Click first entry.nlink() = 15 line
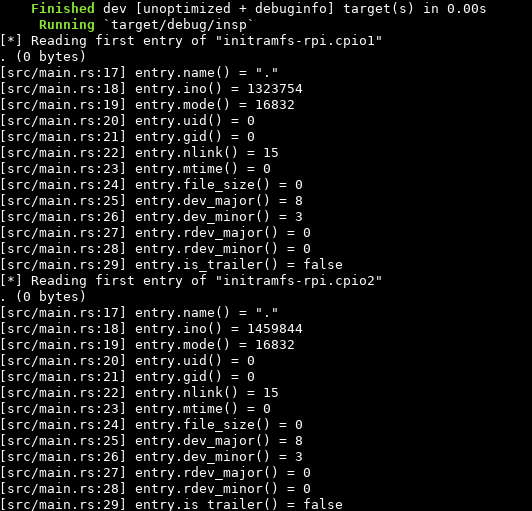 click(x=139, y=153)
